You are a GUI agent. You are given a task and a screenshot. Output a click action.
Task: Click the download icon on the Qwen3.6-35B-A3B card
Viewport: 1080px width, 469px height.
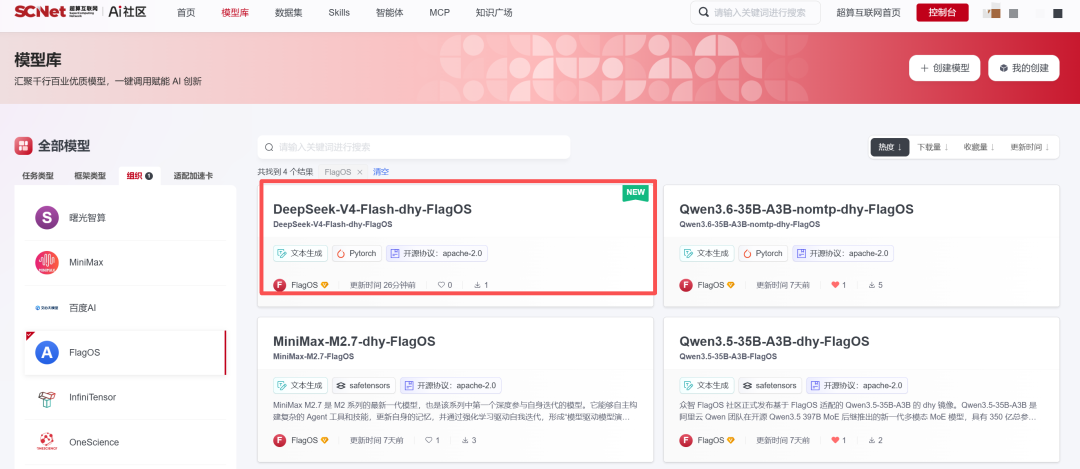[871, 284]
